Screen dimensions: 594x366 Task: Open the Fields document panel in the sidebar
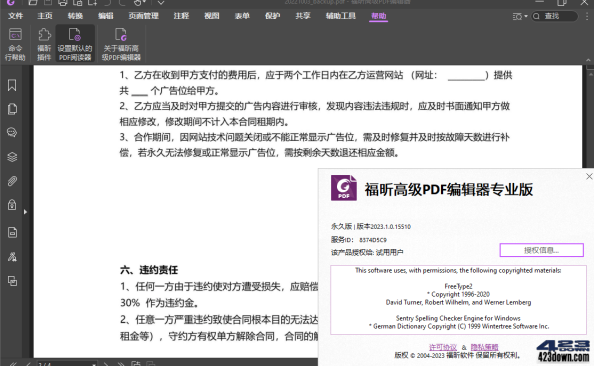[x=12, y=232]
